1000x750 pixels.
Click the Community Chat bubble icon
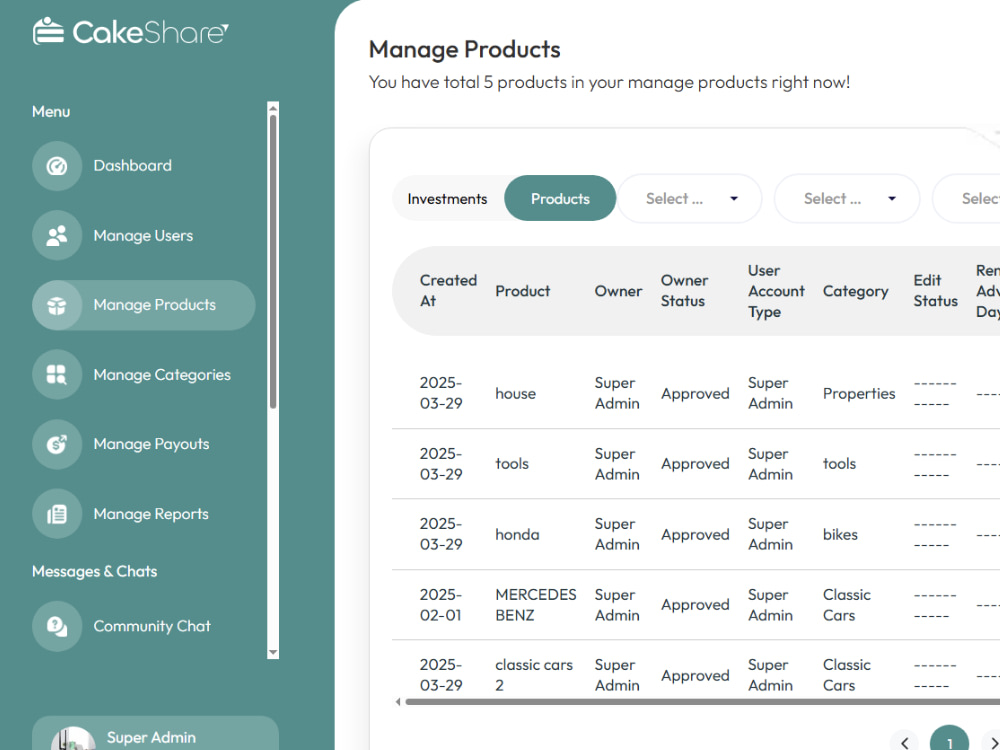tap(57, 626)
